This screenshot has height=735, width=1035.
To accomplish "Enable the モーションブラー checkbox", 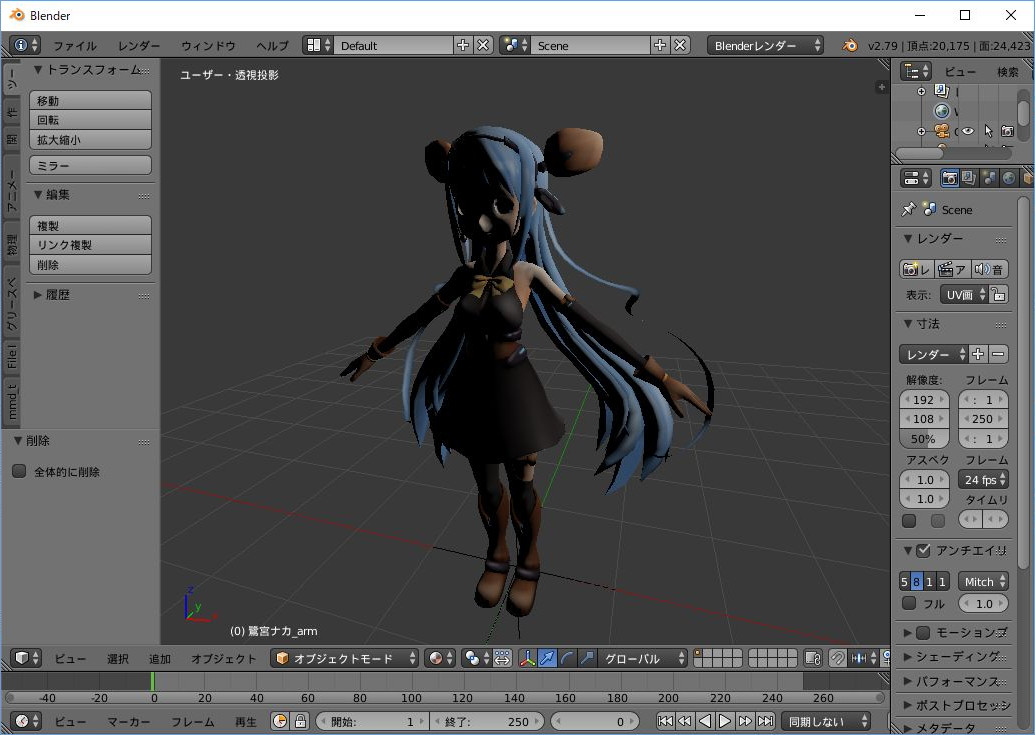I will click(x=923, y=632).
